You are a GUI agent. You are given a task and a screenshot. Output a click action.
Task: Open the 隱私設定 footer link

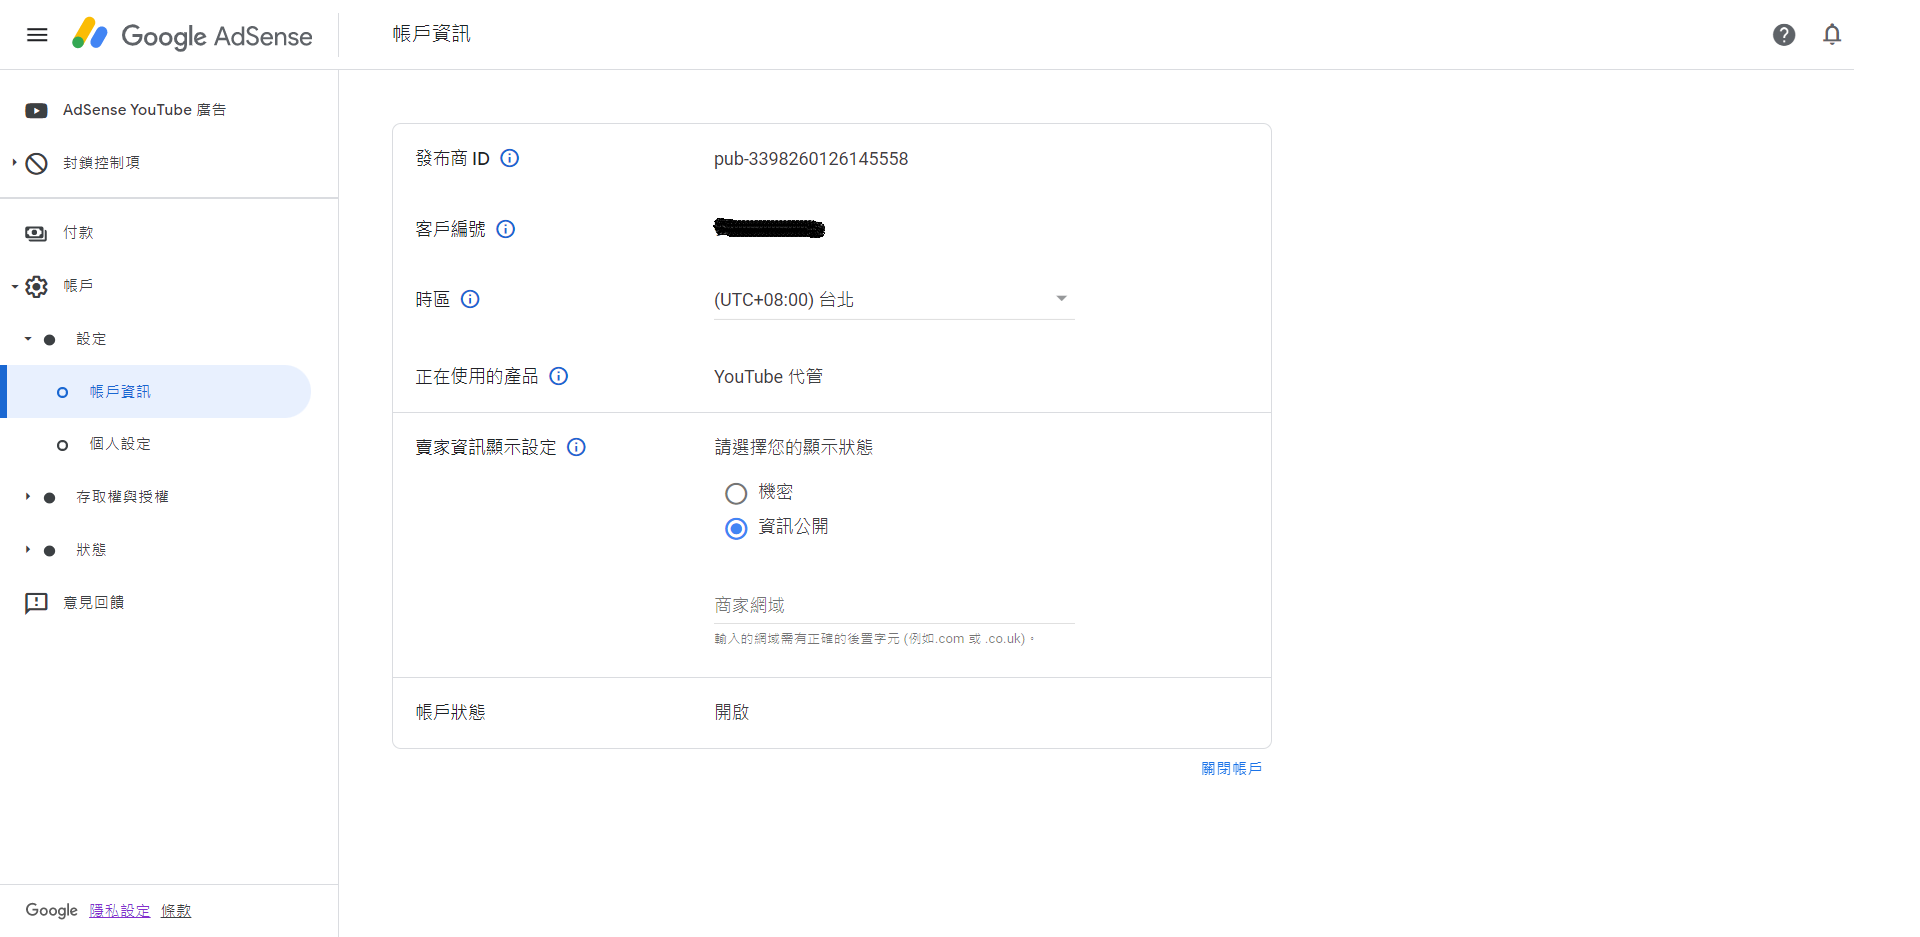point(120,911)
